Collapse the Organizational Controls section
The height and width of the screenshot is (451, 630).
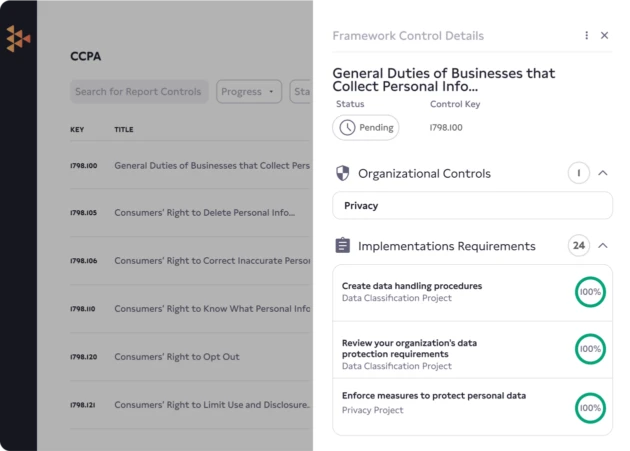[x=603, y=173]
